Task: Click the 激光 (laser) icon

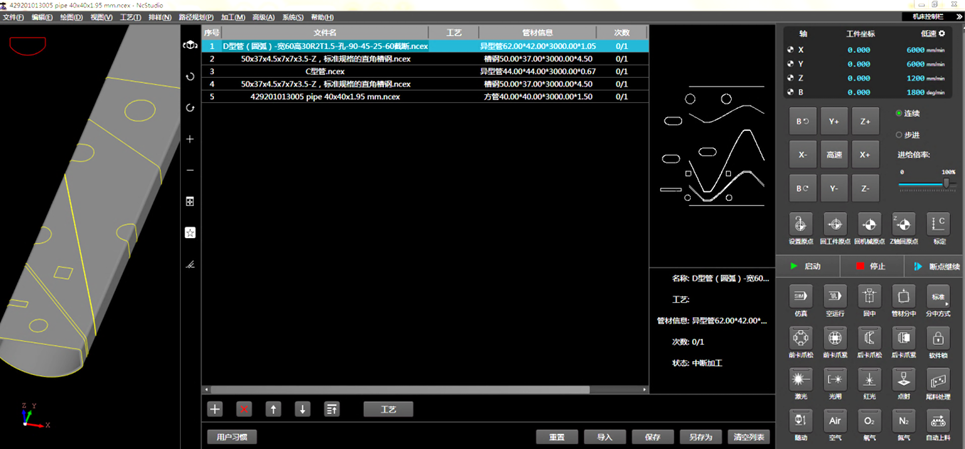Action: click(x=800, y=380)
